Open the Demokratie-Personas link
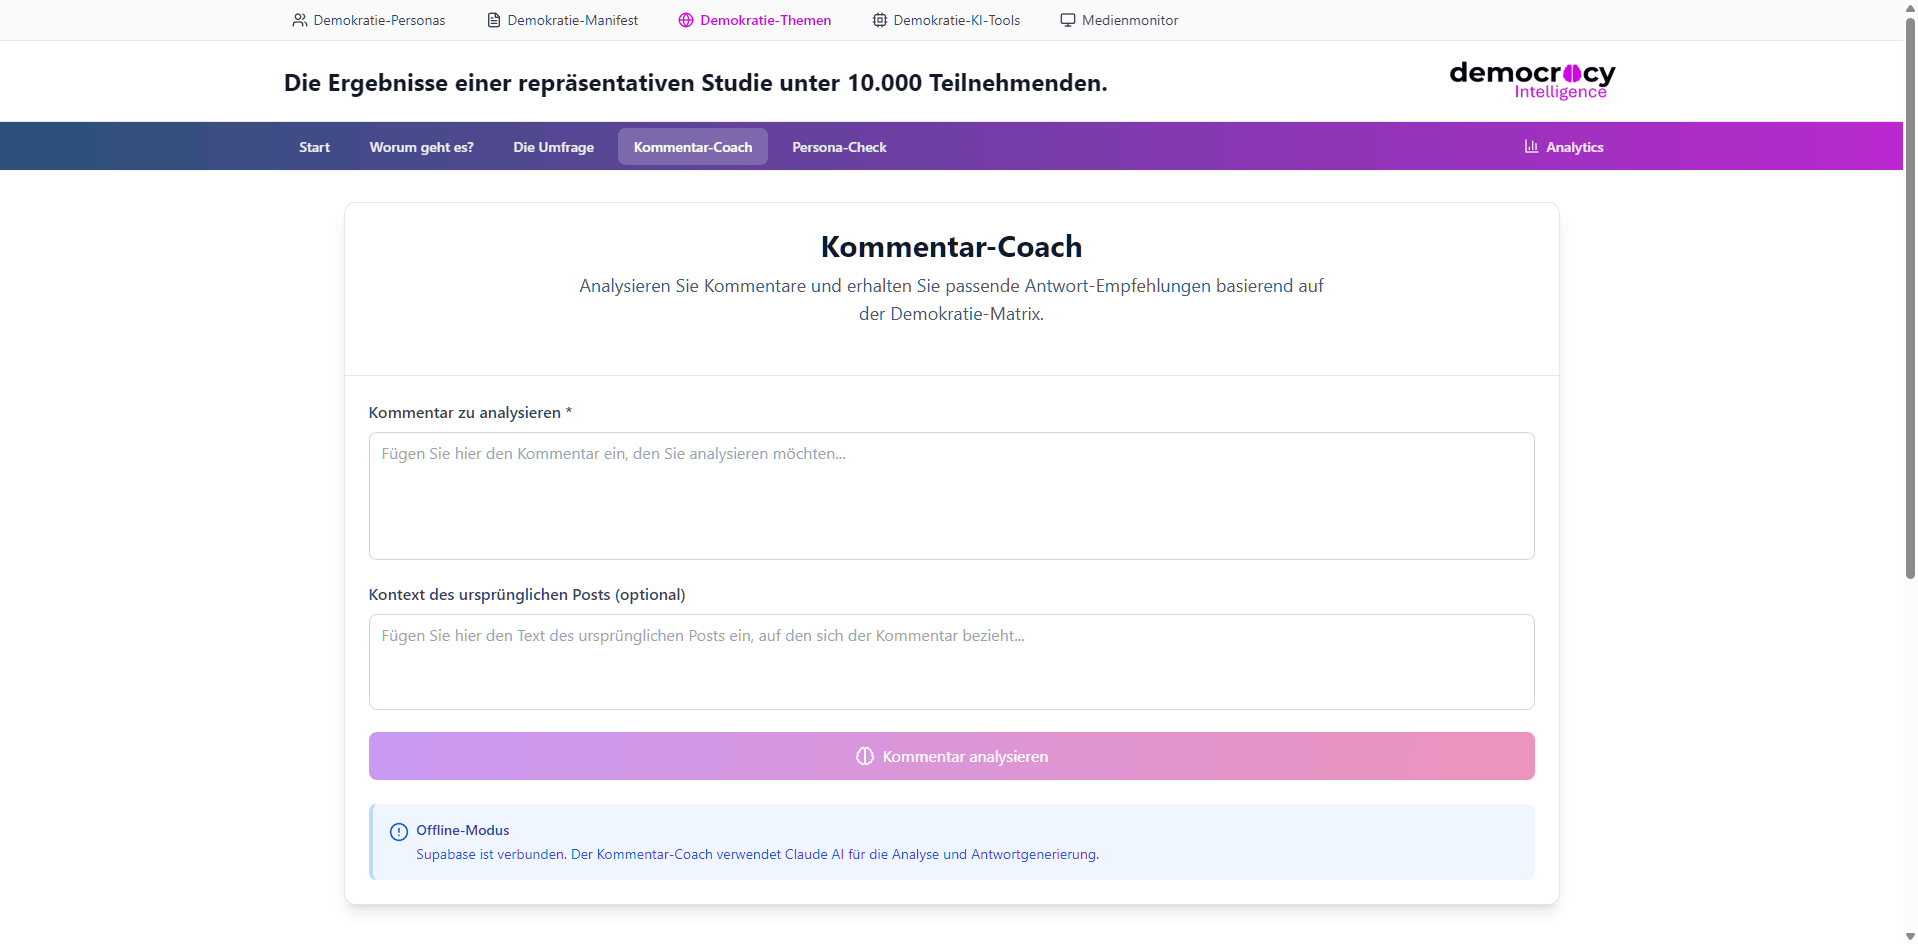1918x944 pixels. point(369,20)
